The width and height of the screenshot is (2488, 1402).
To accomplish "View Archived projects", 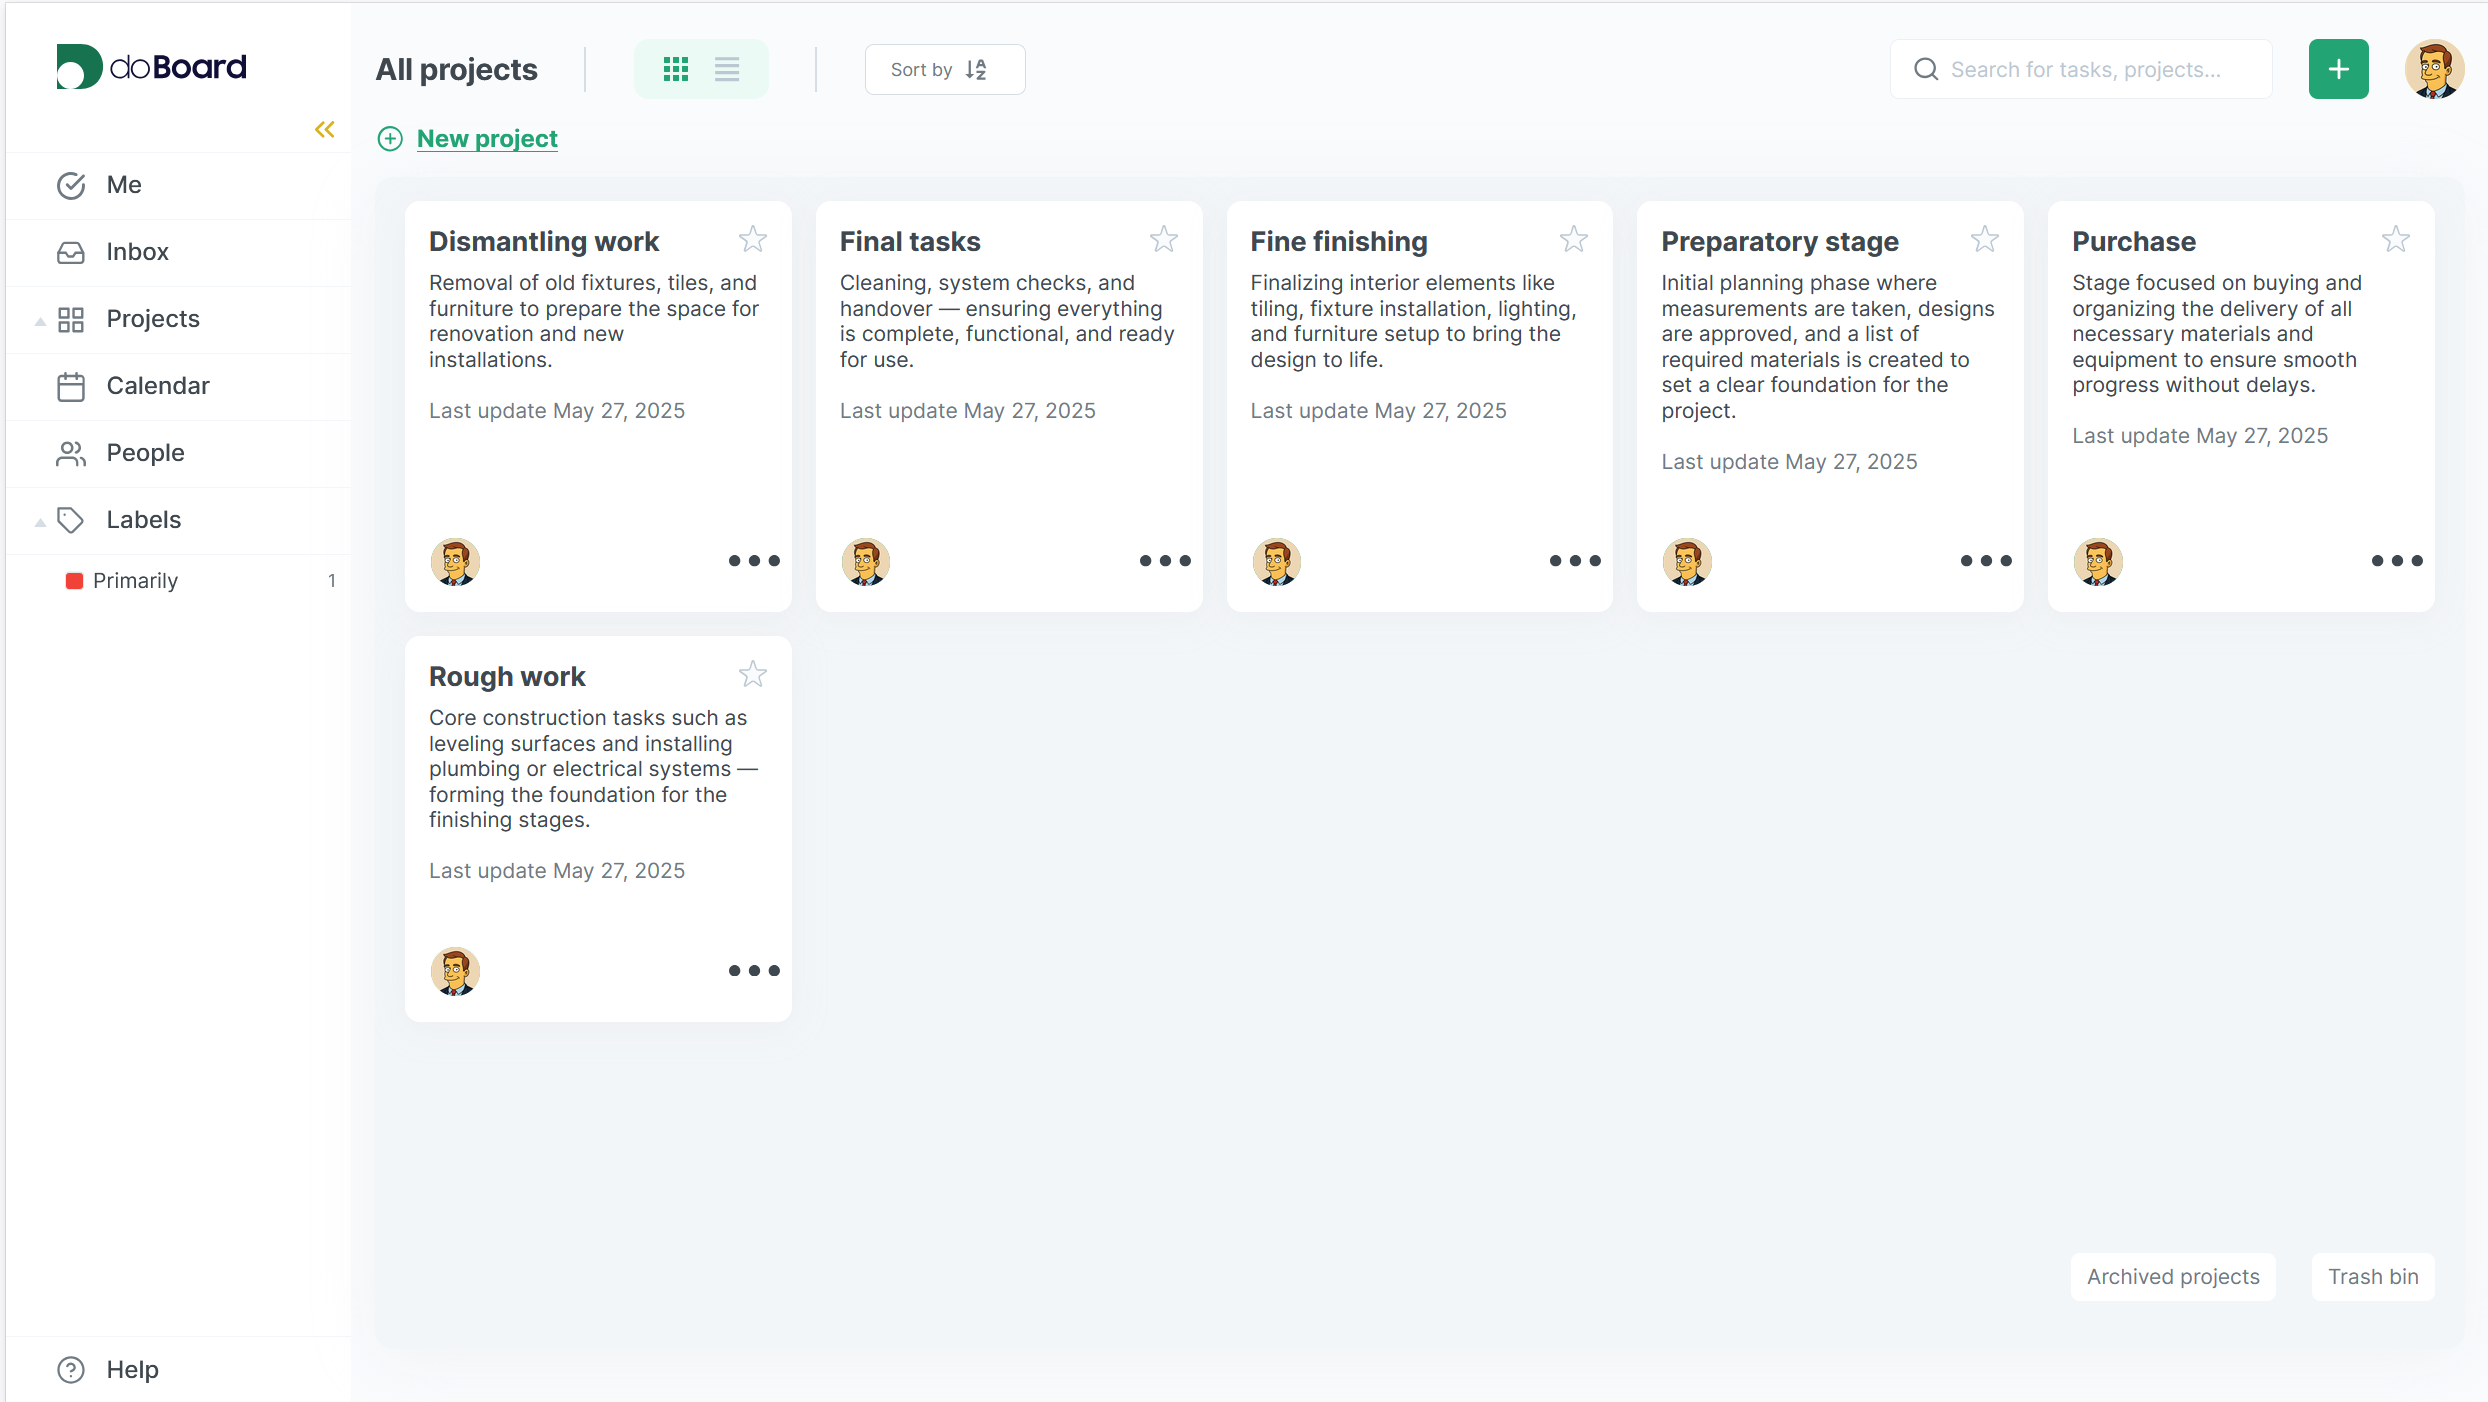I will (2172, 1276).
